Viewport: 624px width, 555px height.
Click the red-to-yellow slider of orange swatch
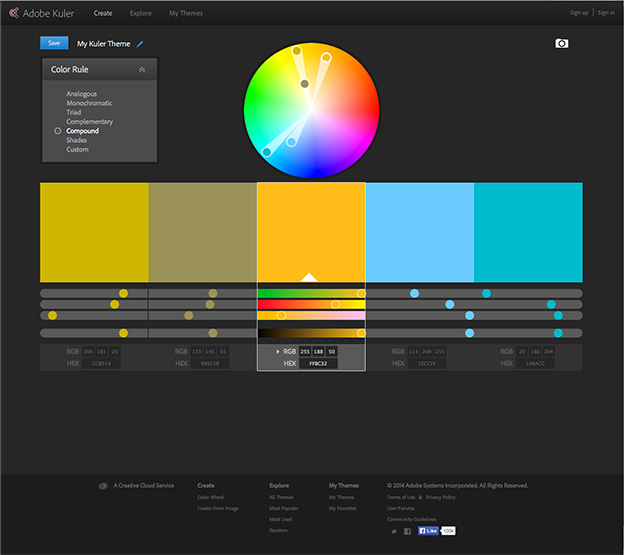coord(311,305)
